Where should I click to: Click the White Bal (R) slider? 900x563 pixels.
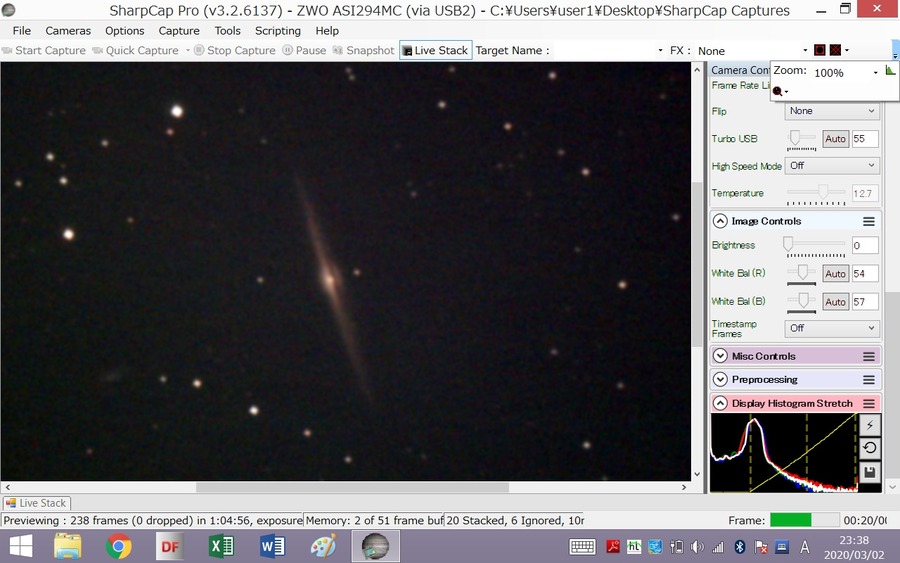point(801,274)
